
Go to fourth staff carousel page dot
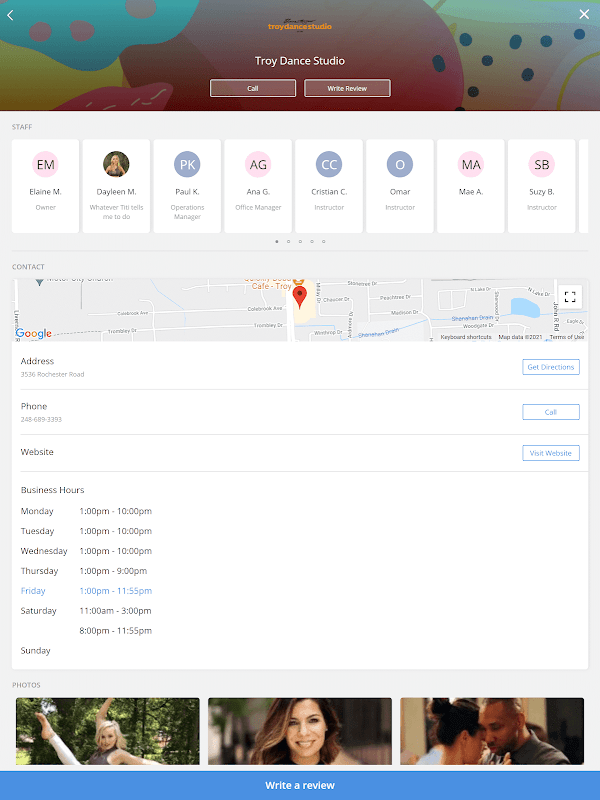coord(312,241)
